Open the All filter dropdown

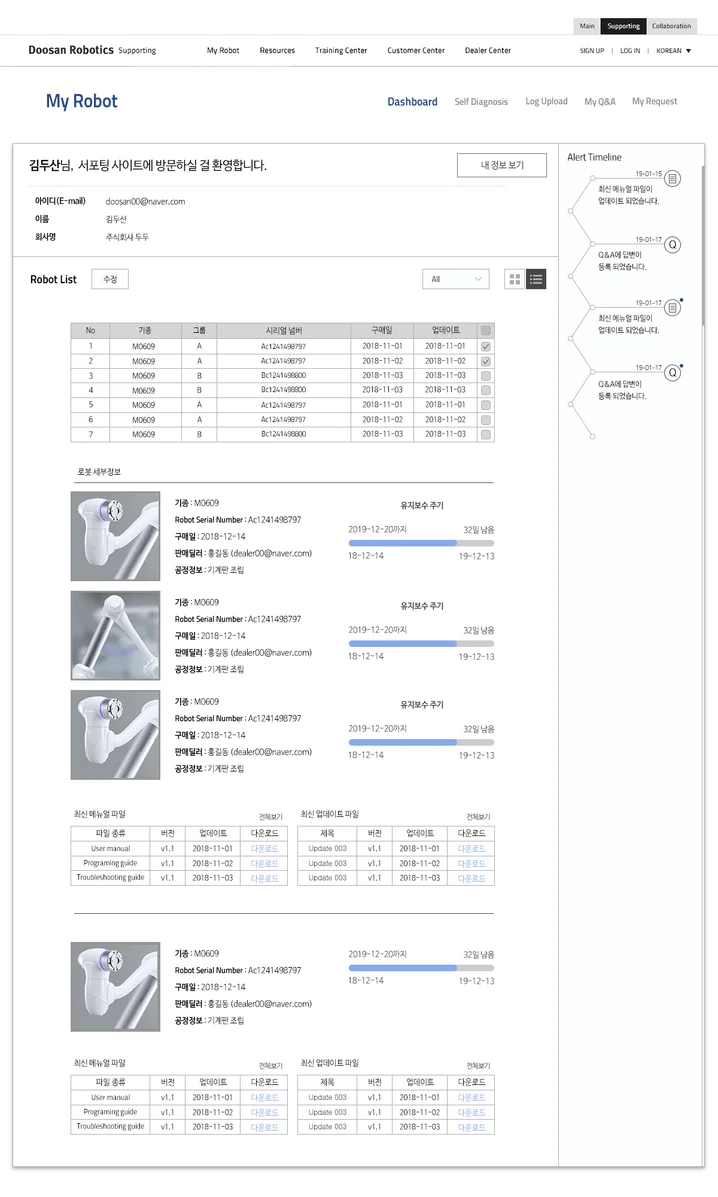pos(457,280)
